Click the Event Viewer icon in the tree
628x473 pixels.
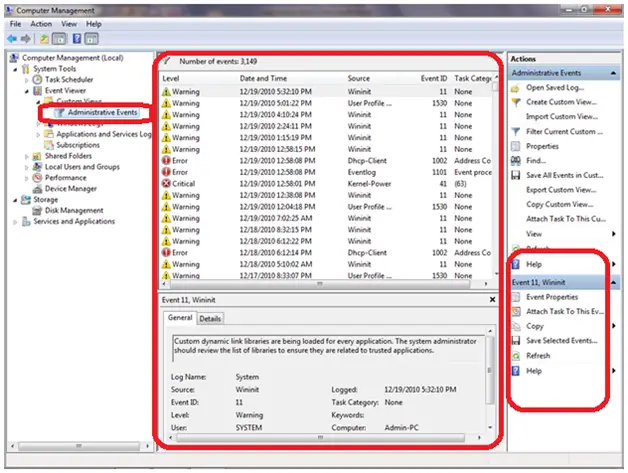click(x=37, y=91)
